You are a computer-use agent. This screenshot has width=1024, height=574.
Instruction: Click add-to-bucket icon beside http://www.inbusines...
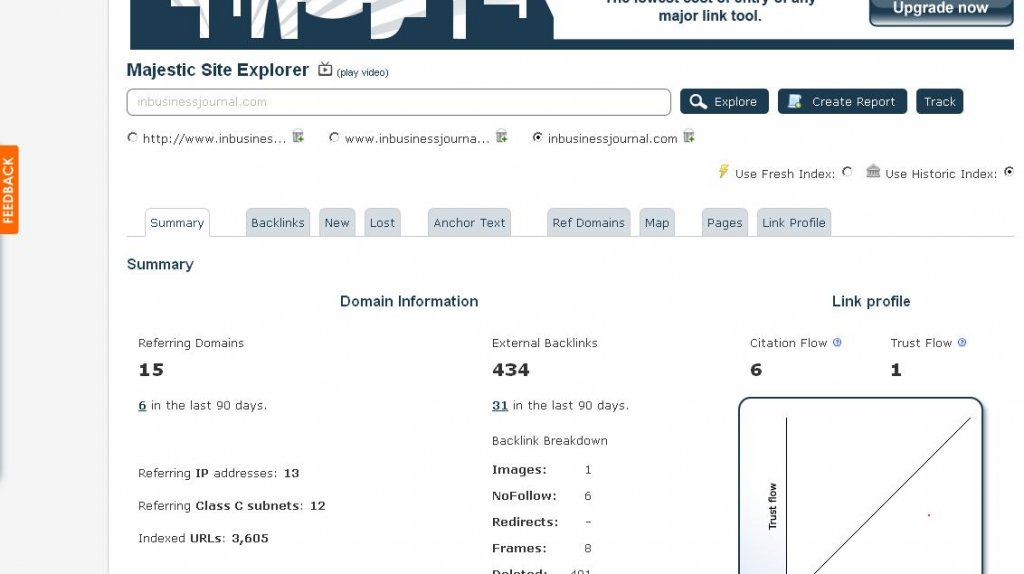click(x=298, y=136)
